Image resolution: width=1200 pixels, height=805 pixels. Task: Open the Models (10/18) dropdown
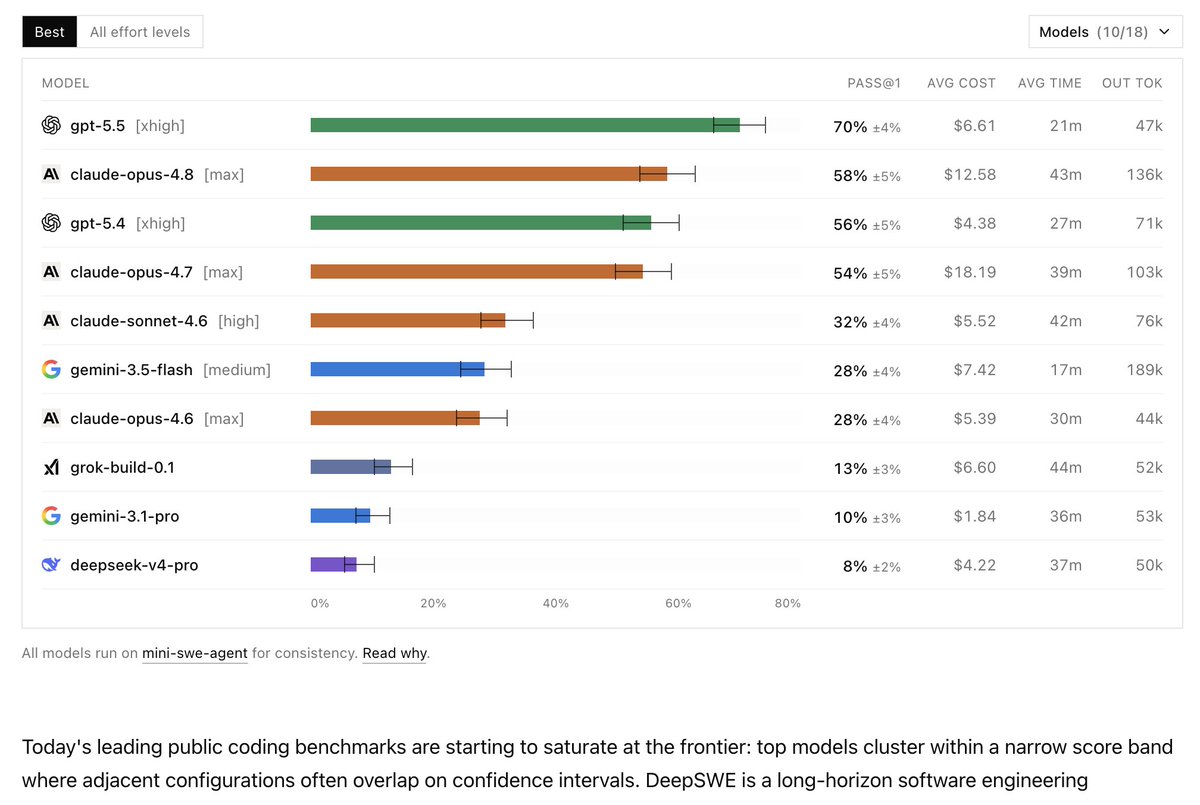point(1105,32)
